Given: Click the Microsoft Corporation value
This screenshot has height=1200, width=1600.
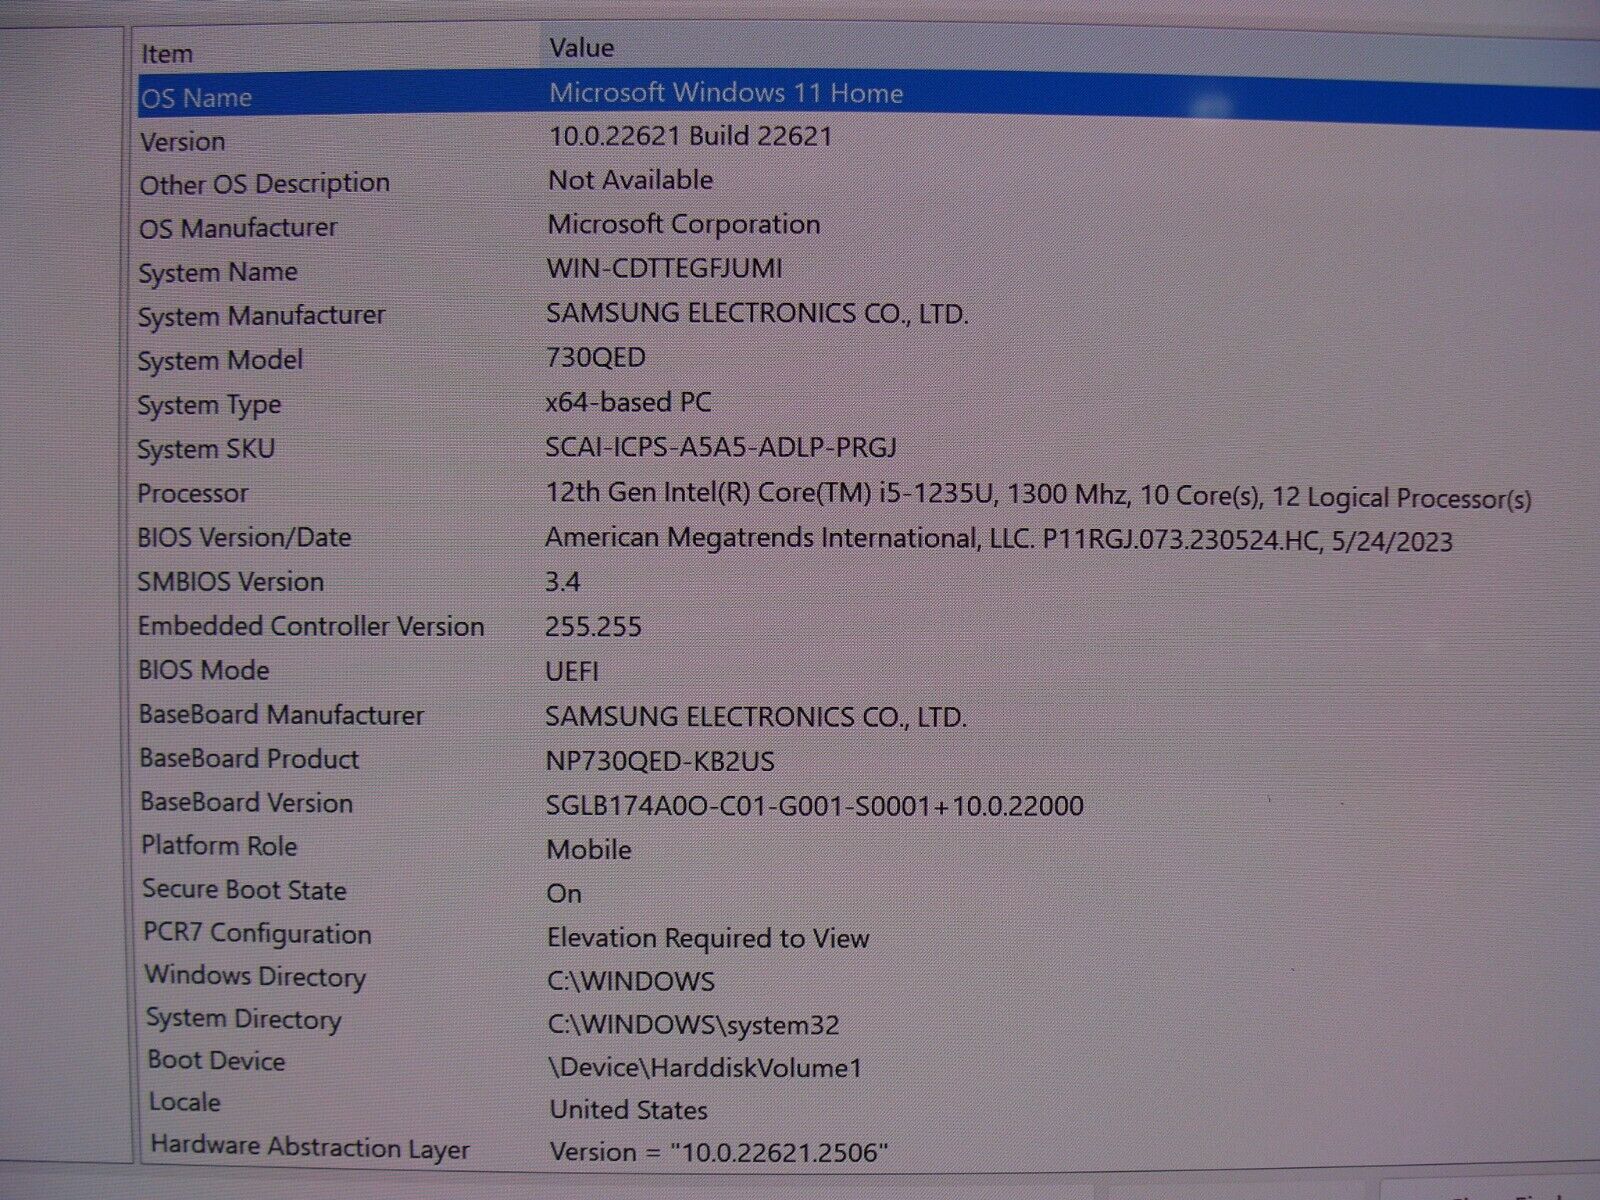Looking at the screenshot, I should [683, 225].
